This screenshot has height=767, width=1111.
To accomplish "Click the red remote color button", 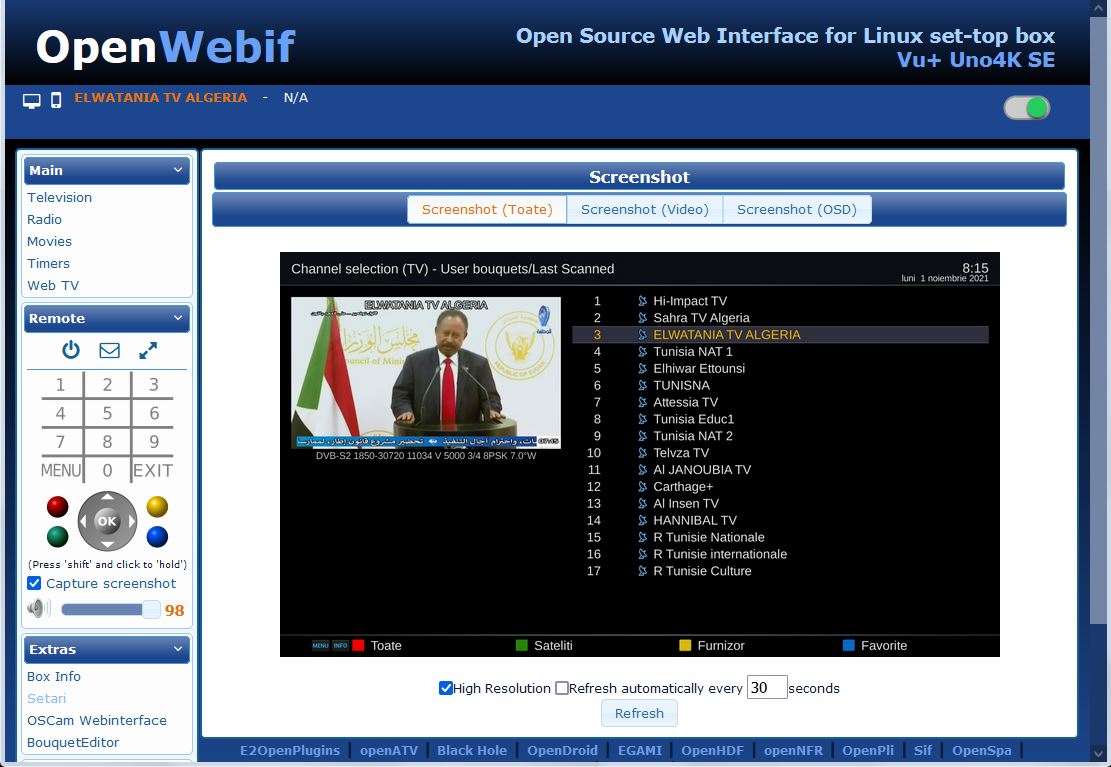I will click(x=57, y=507).
